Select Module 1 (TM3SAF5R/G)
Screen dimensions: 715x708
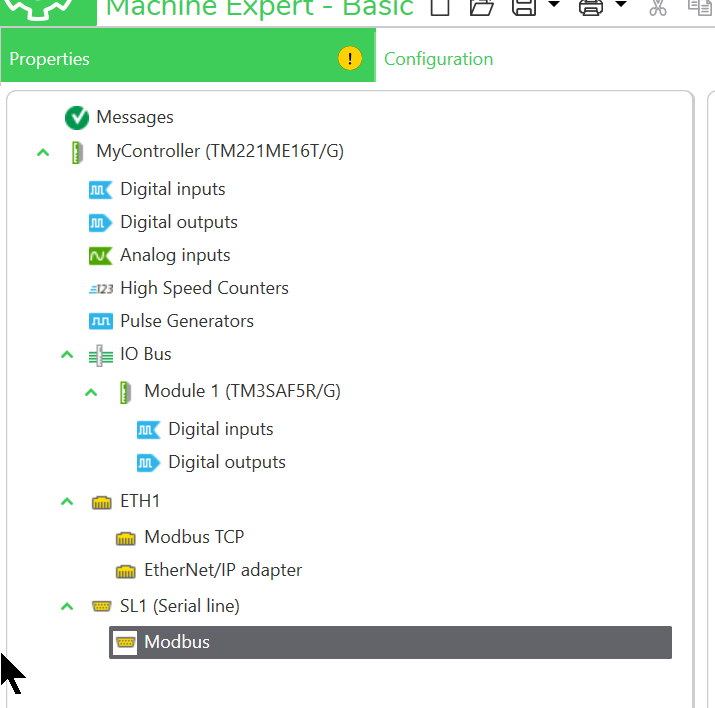243,392
